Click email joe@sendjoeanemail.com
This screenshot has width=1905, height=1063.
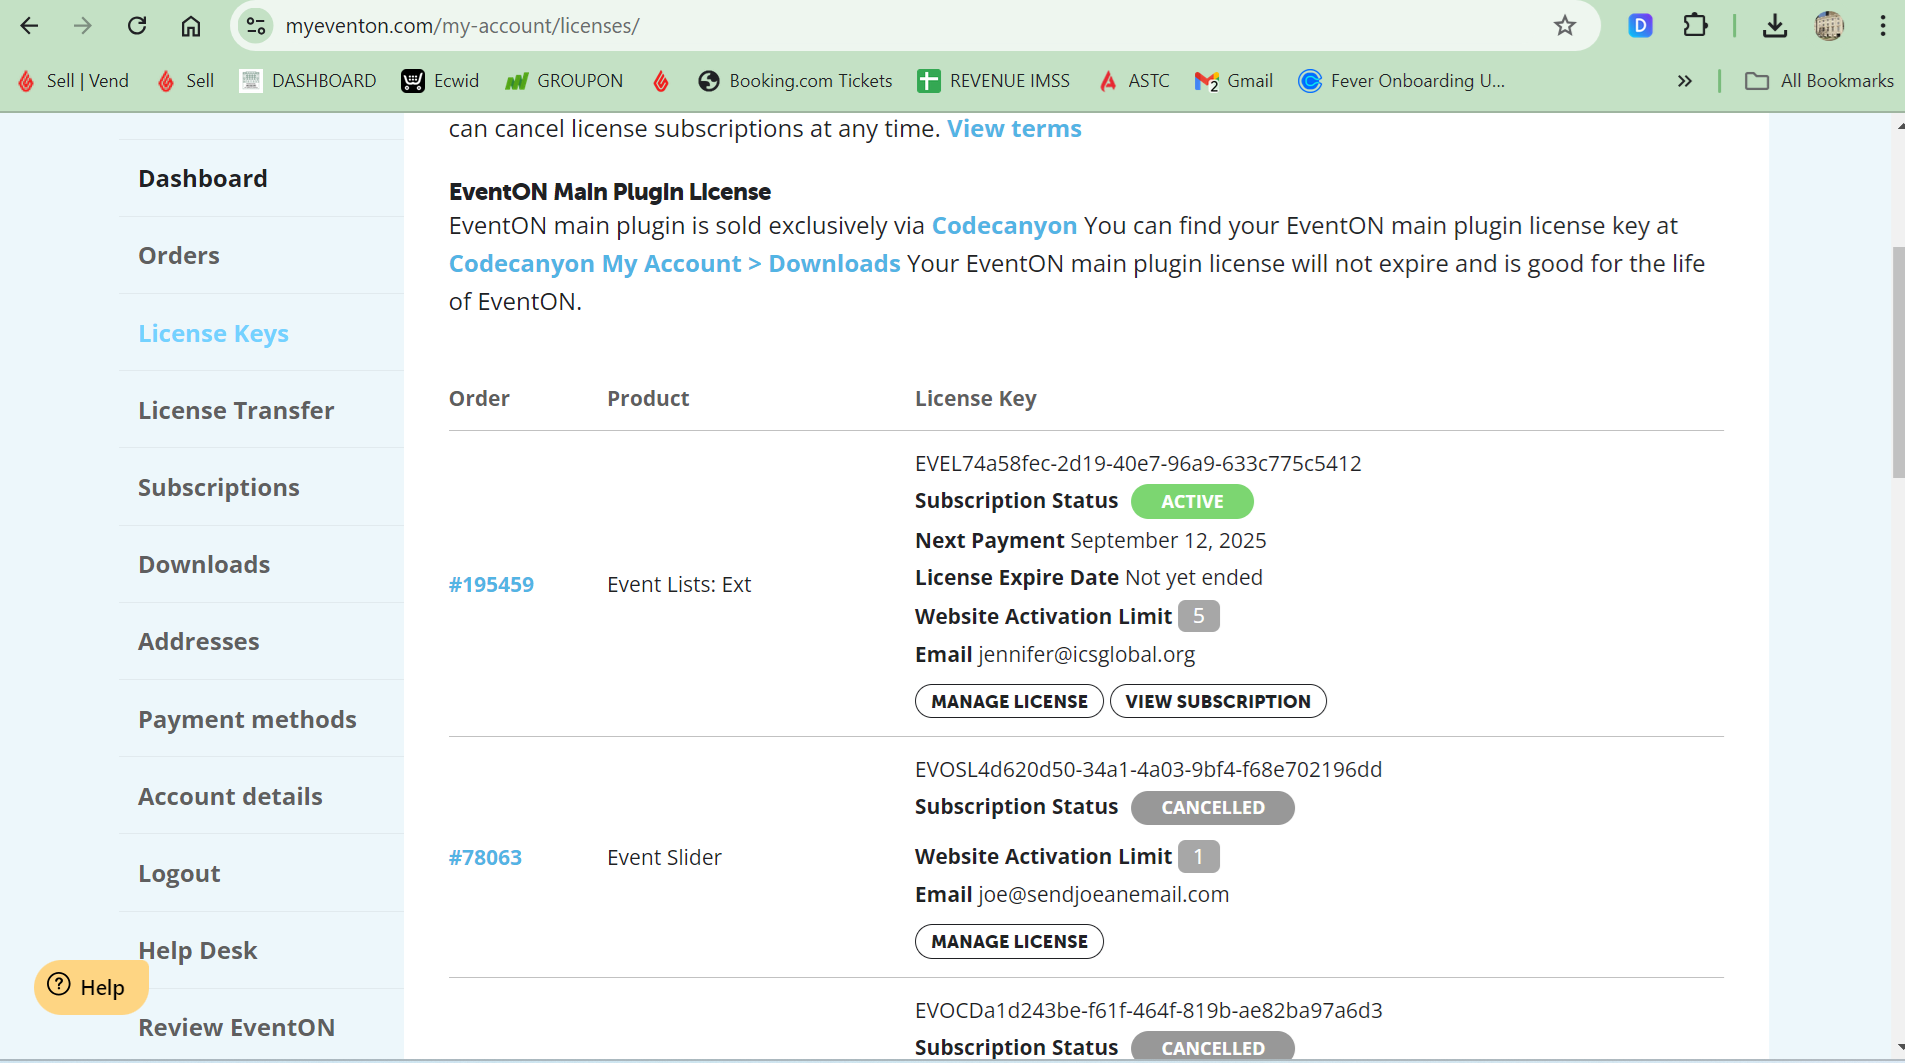1103,895
